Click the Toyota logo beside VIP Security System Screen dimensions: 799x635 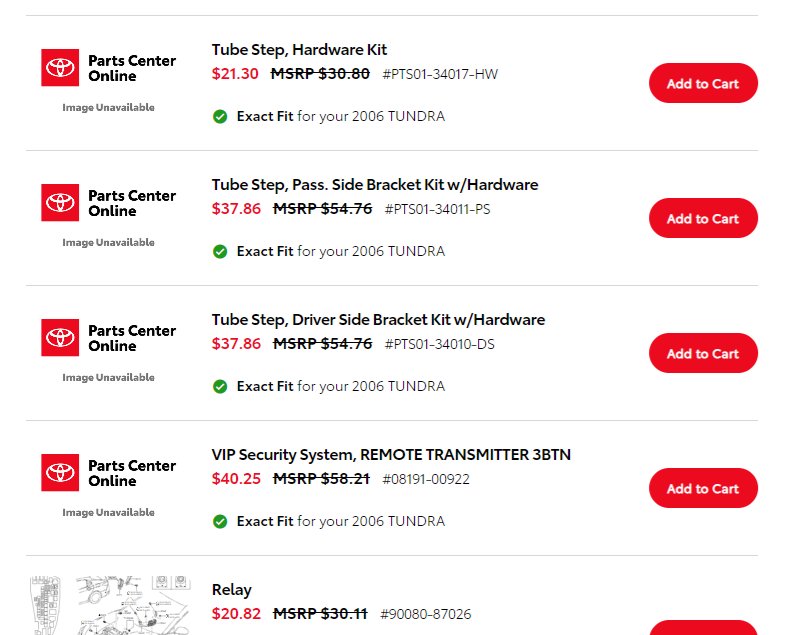click(60, 473)
